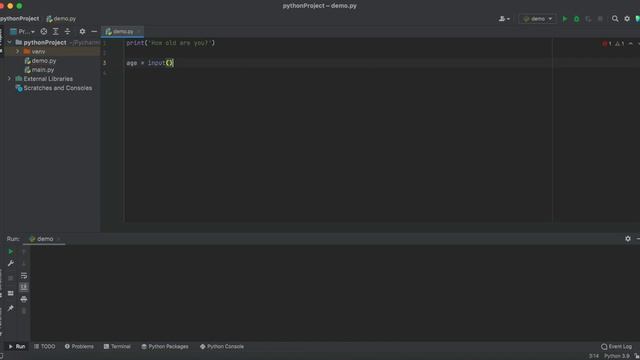Open the demo run configuration dropdown
This screenshot has height=360, width=640.
(x=538, y=19)
